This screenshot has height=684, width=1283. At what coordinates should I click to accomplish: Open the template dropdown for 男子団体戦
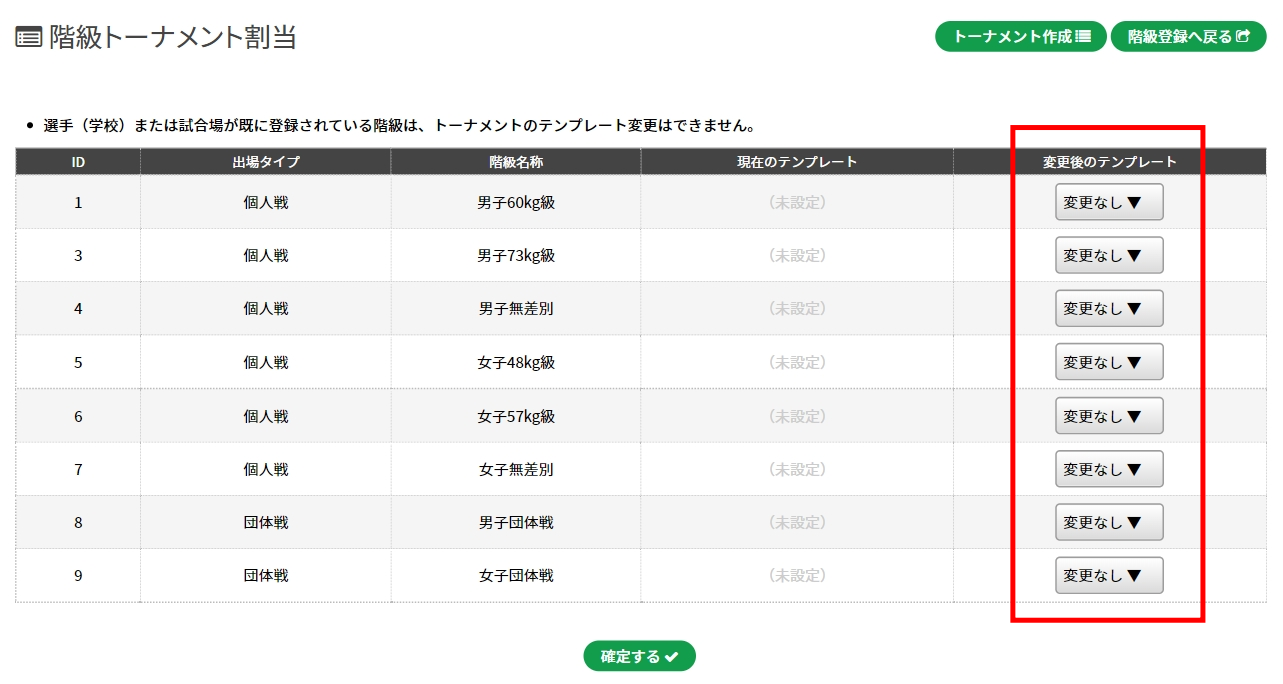pos(1109,522)
